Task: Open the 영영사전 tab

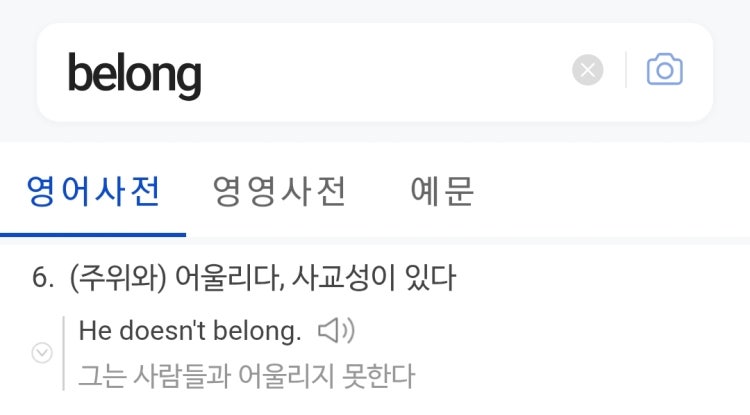Action: [280, 190]
